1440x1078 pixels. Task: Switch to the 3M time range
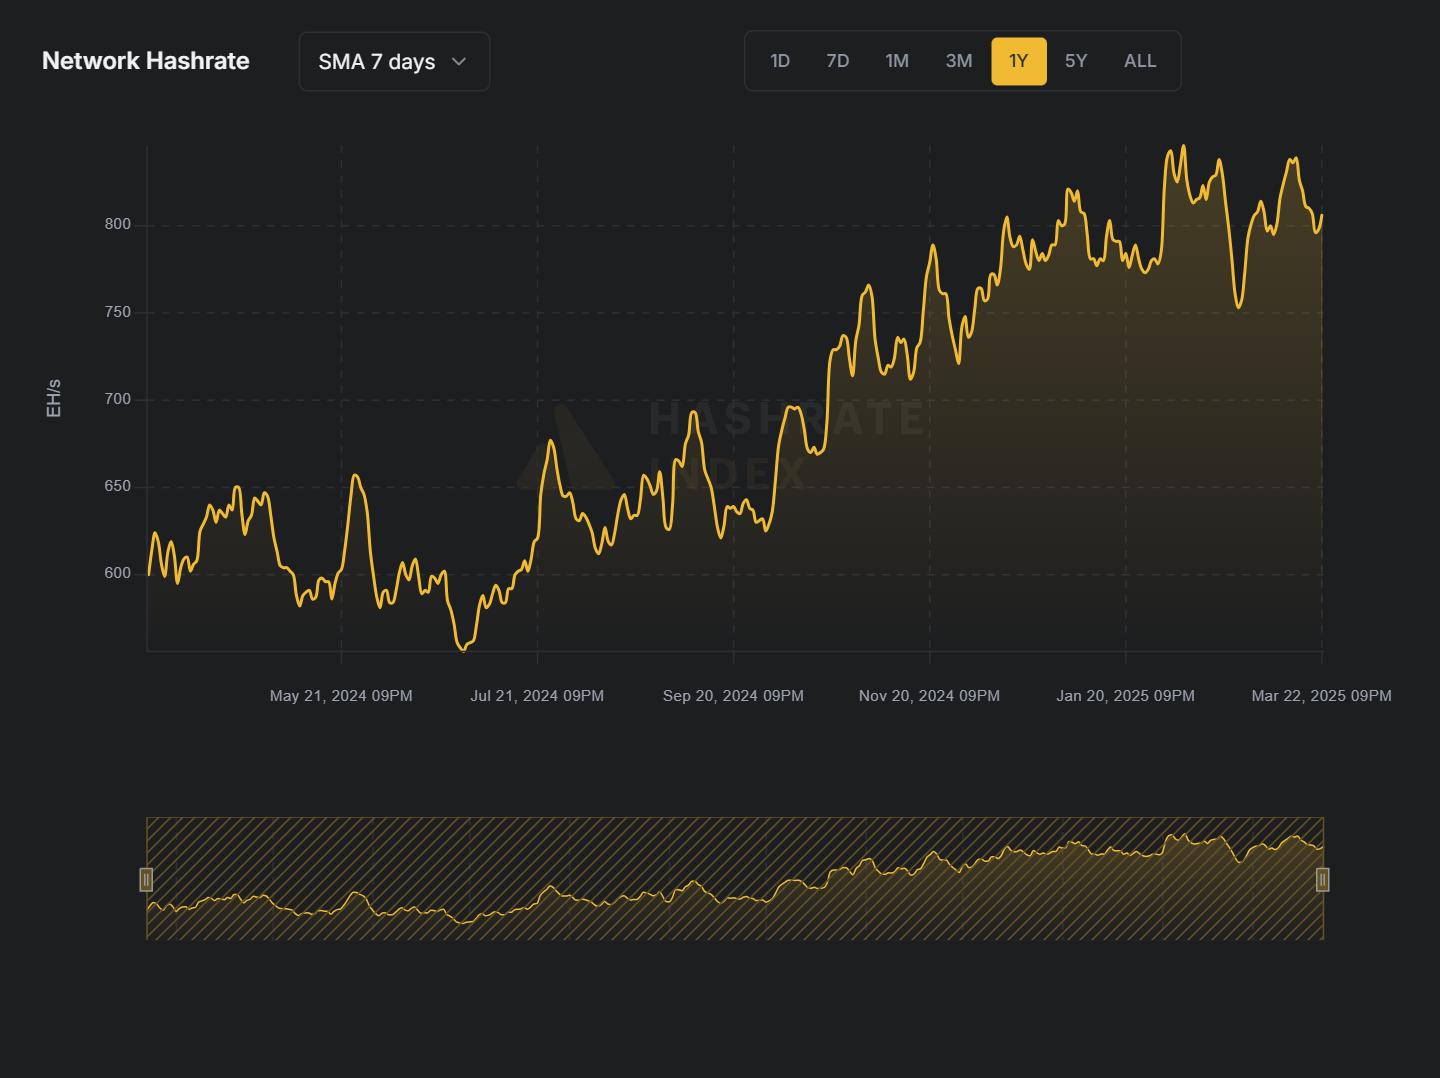click(x=959, y=61)
